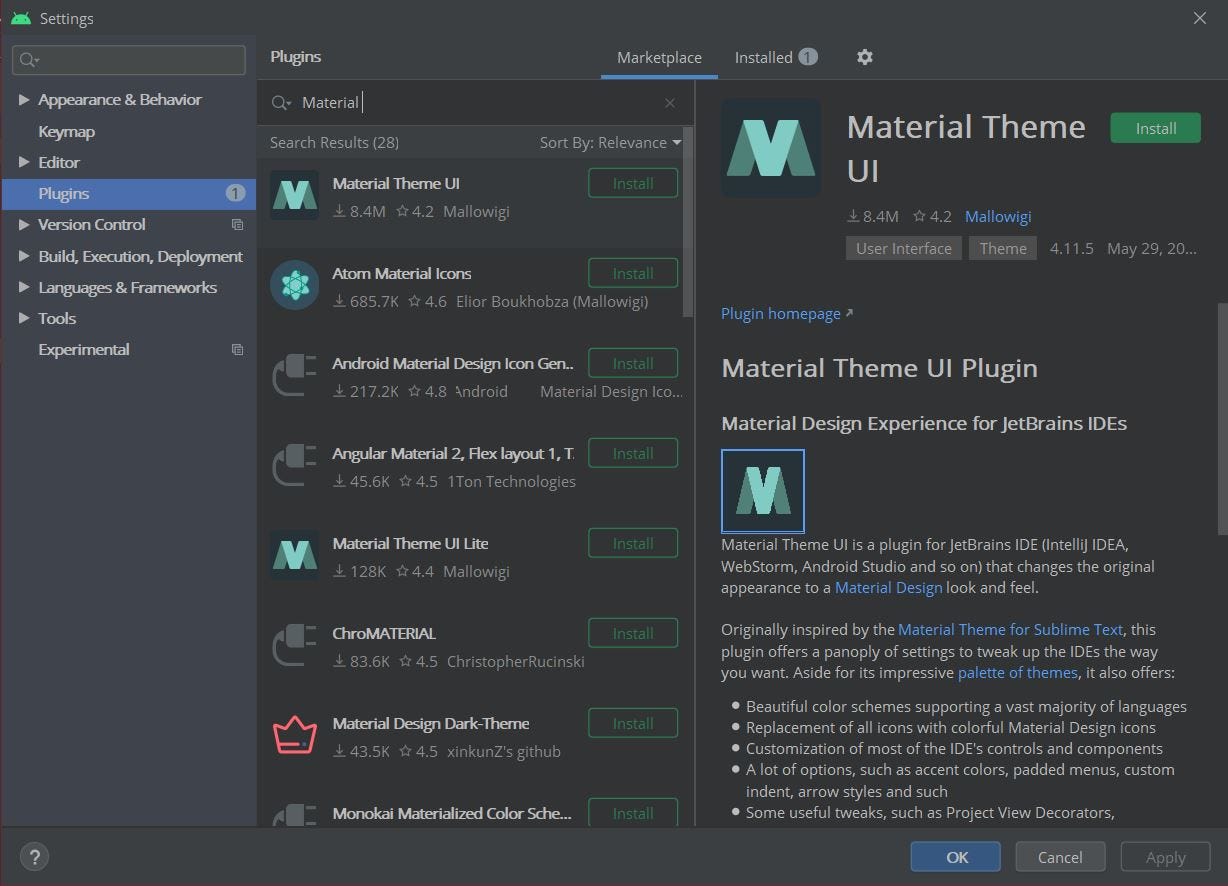Image resolution: width=1228 pixels, height=886 pixels.
Task: Switch to the Installed tab
Action: point(776,58)
